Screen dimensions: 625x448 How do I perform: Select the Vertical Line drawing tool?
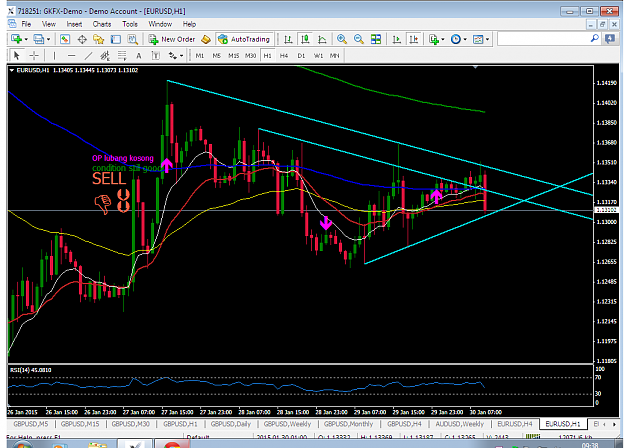tap(54, 55)
